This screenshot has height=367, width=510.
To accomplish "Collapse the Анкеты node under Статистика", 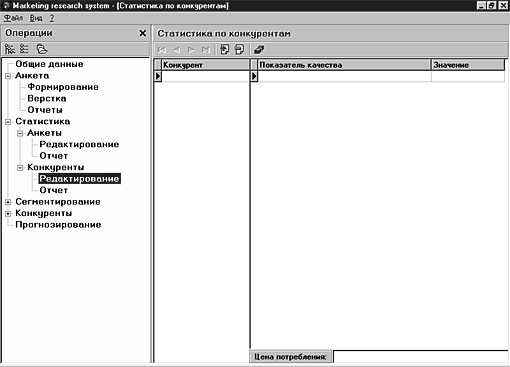I will click(x=20, y=133).
